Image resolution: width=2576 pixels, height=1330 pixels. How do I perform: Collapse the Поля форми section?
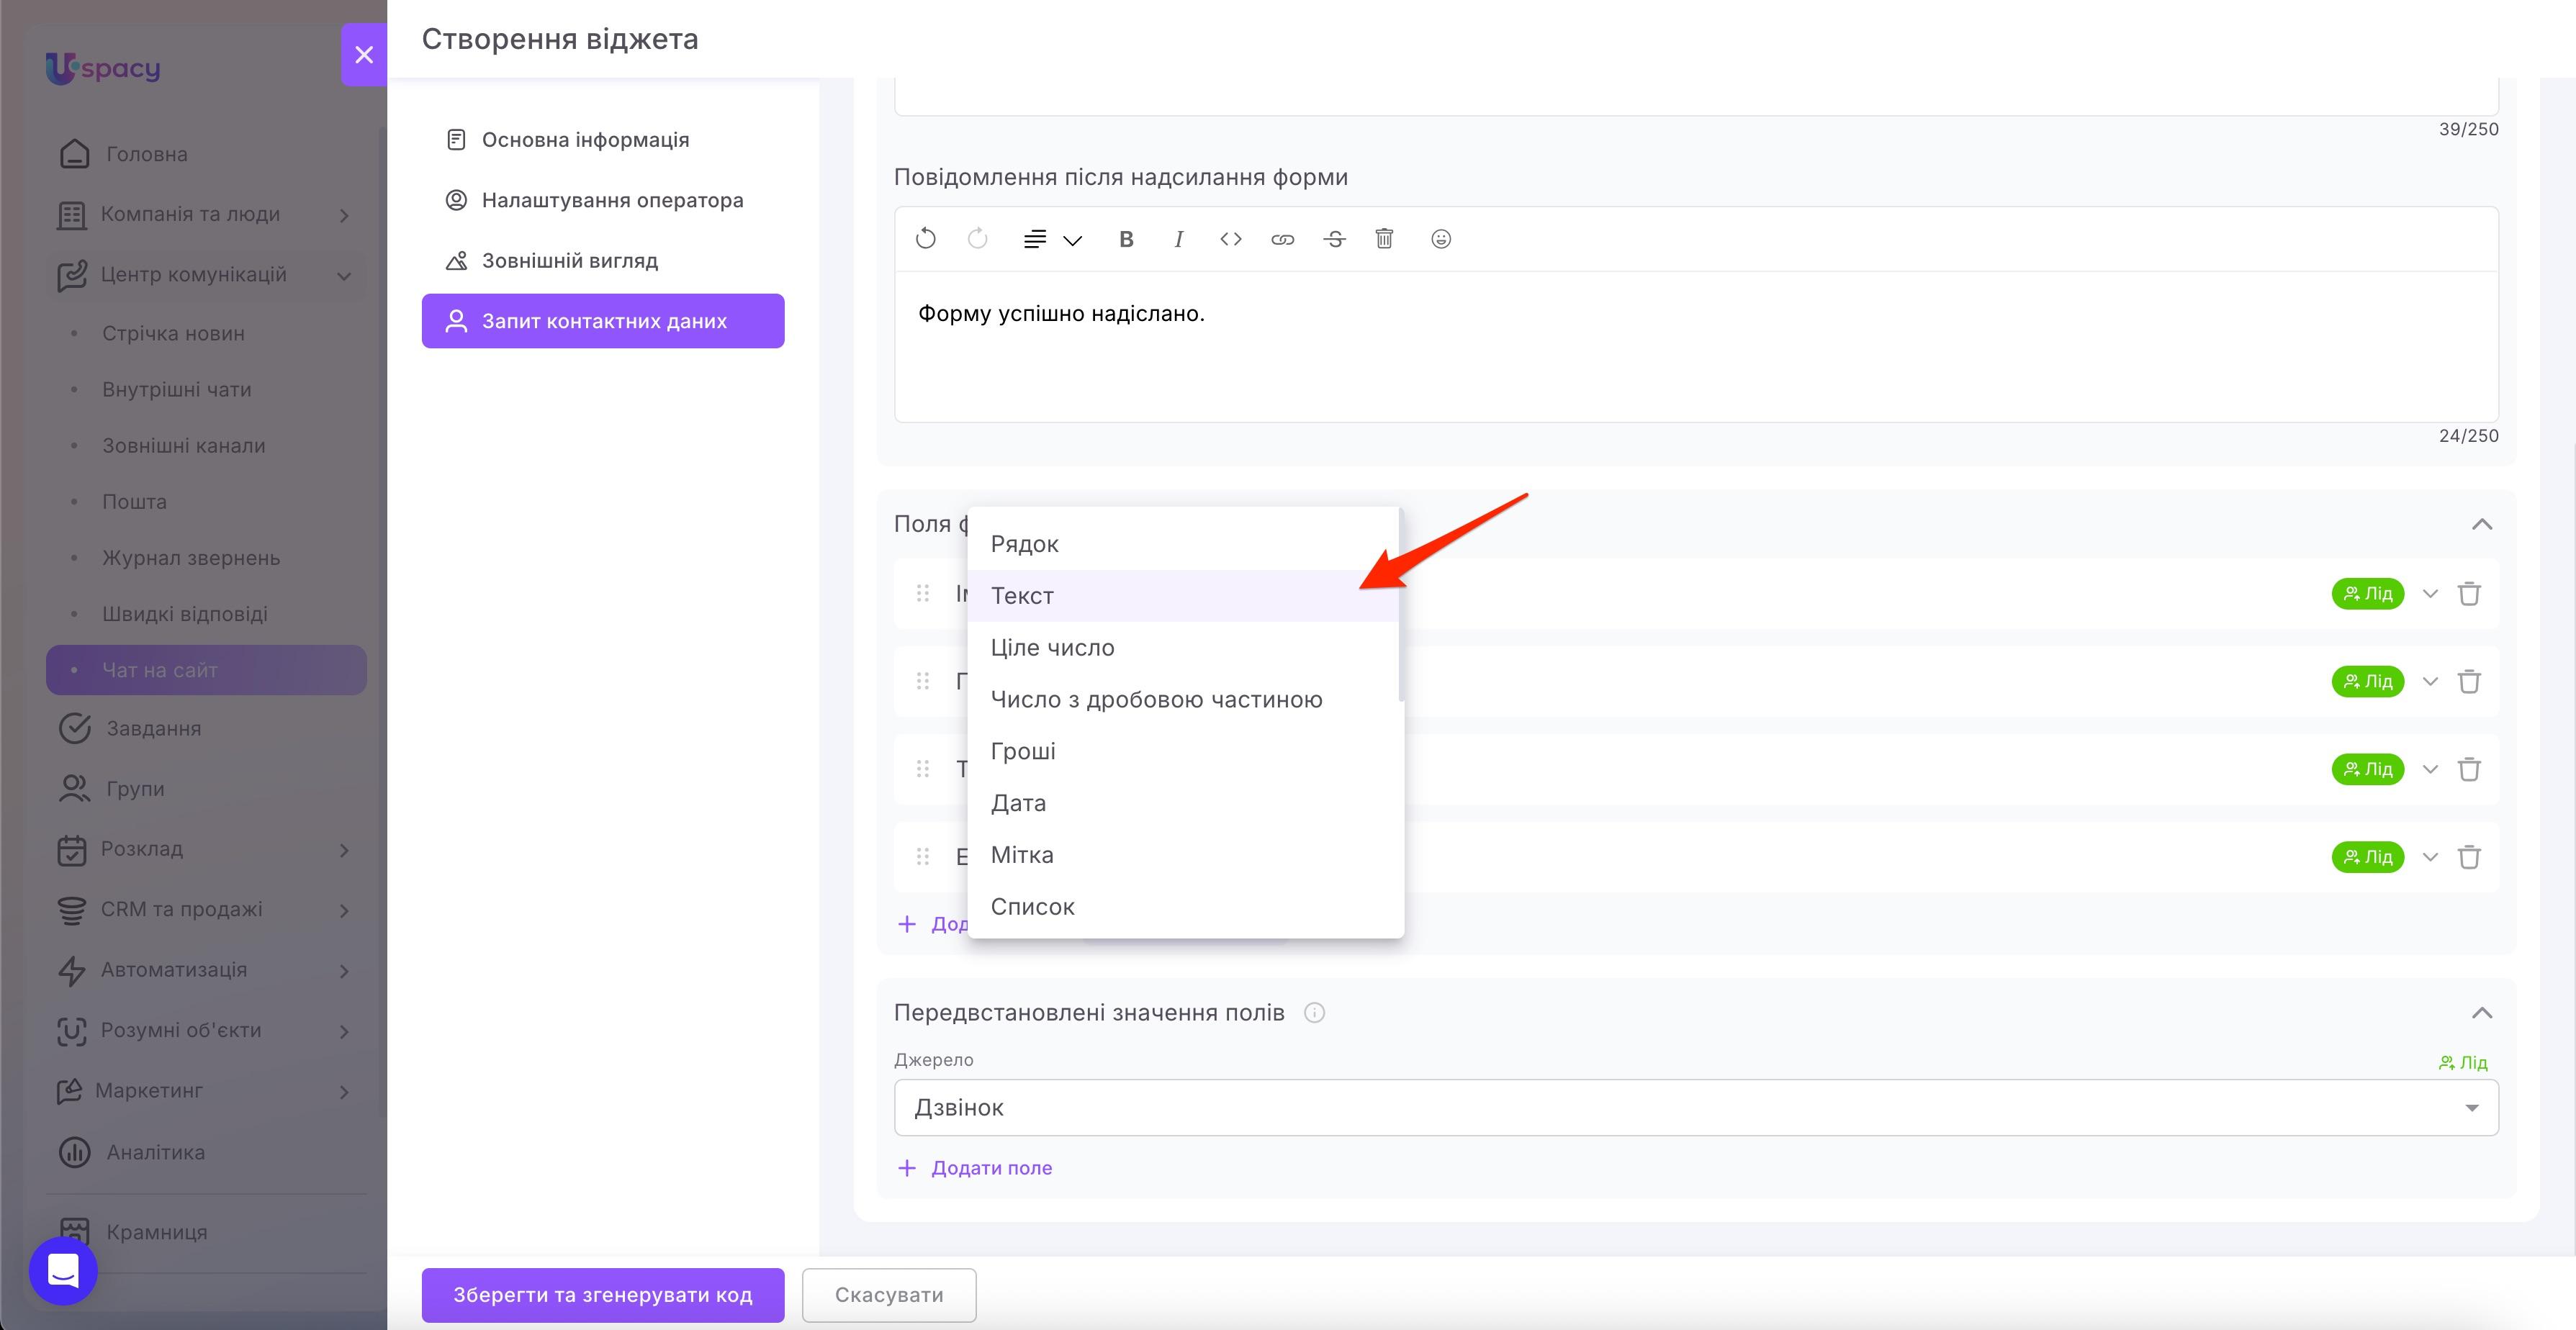[2481, 524]
